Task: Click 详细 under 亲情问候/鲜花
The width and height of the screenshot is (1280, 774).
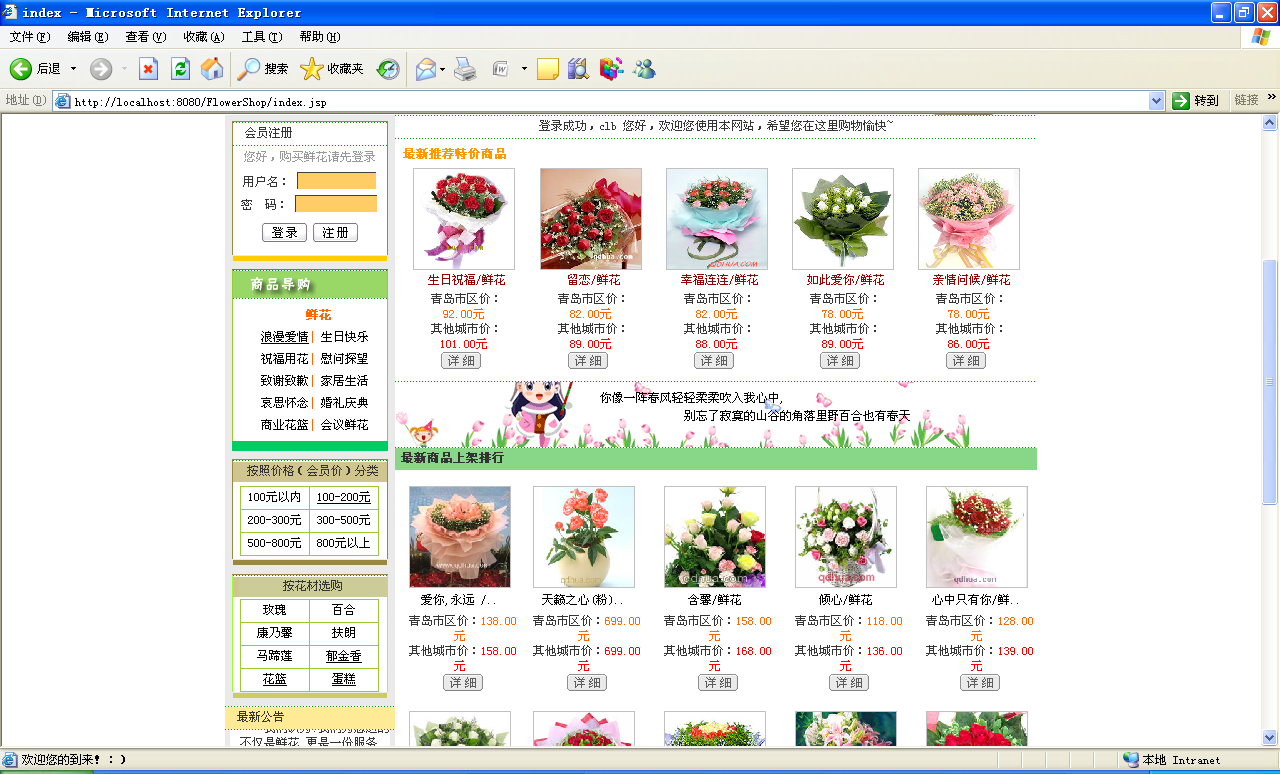Action: click(x=966, y=361)
